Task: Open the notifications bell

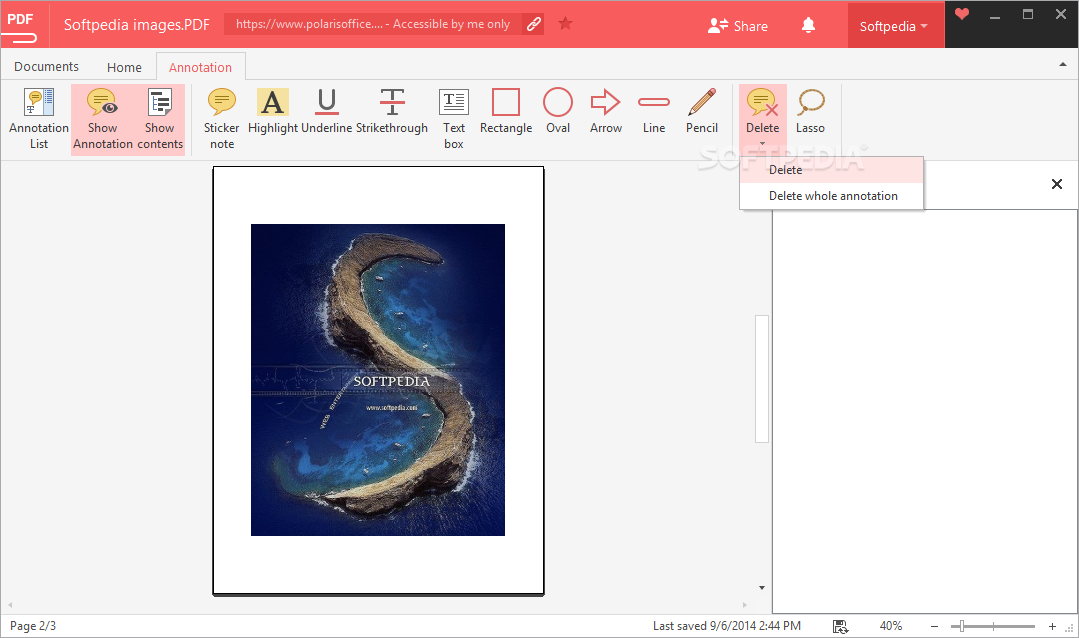Action: pos(809,25)
